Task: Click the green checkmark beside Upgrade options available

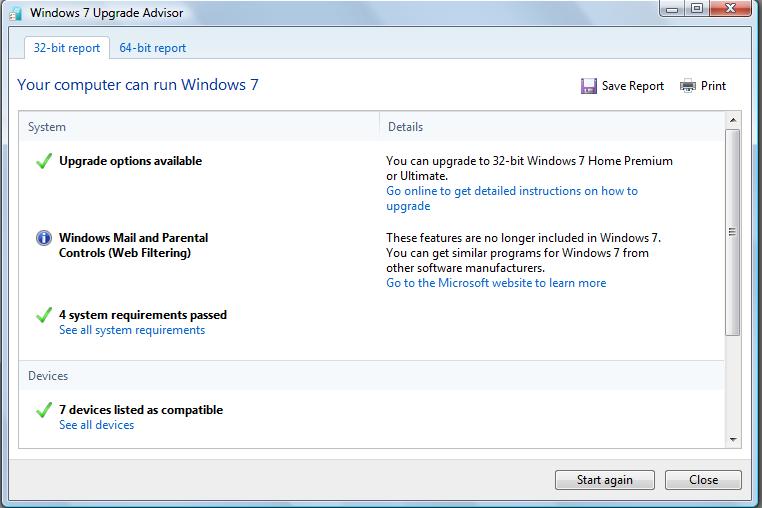Action: [44, 161]
